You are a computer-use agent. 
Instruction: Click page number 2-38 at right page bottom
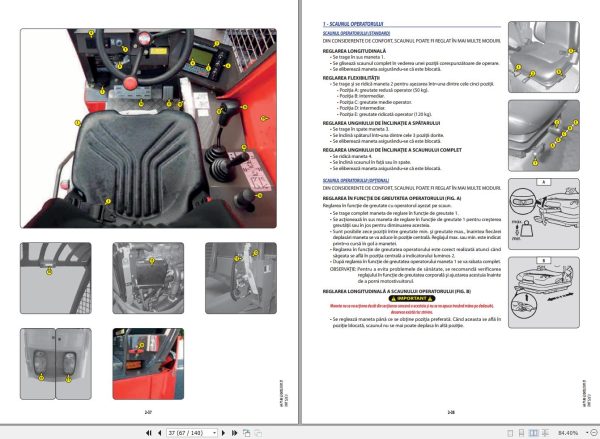(451, 412)
